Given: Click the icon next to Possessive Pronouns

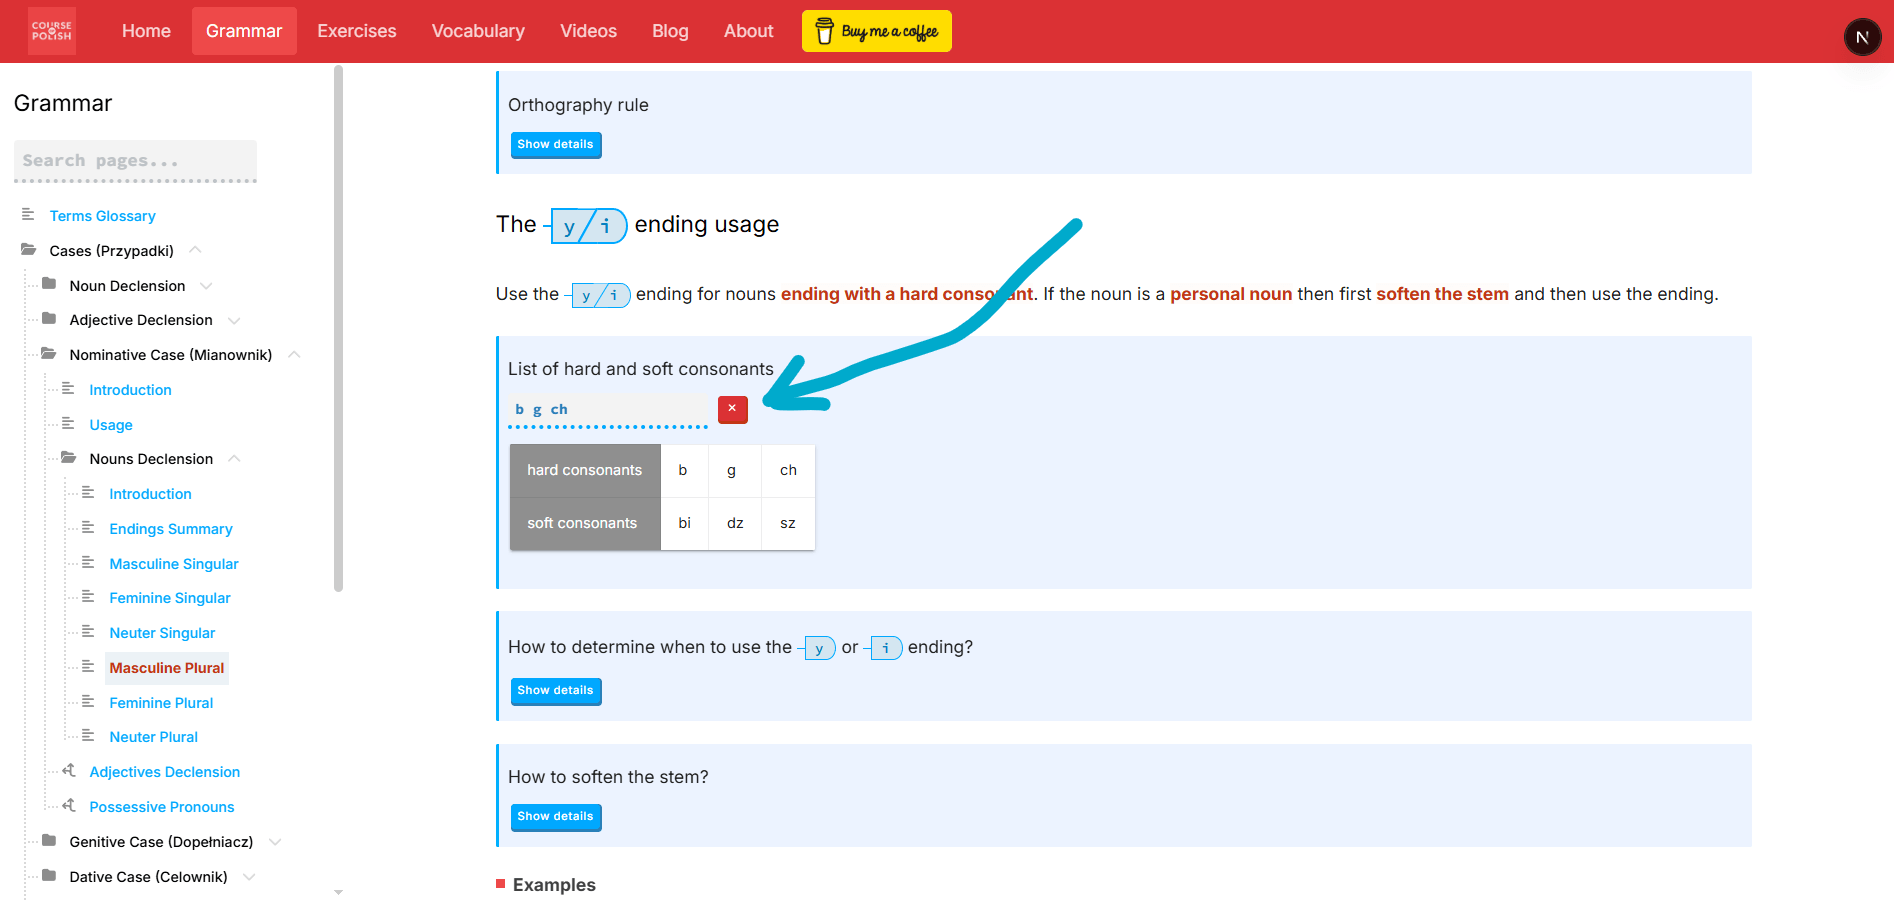Looking at the screenshot, I should tap(68, 806).
